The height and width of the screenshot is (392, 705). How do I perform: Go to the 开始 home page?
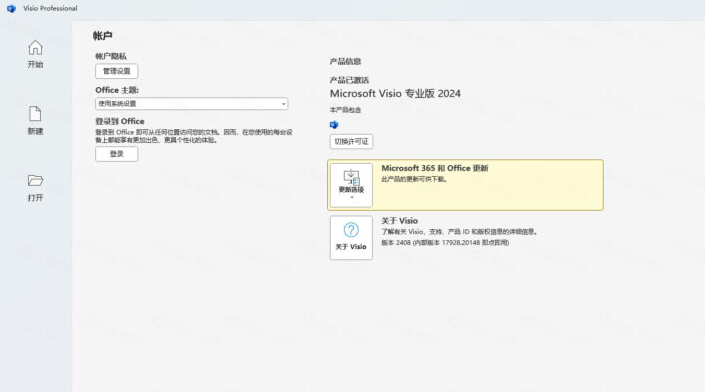[35, 54]
